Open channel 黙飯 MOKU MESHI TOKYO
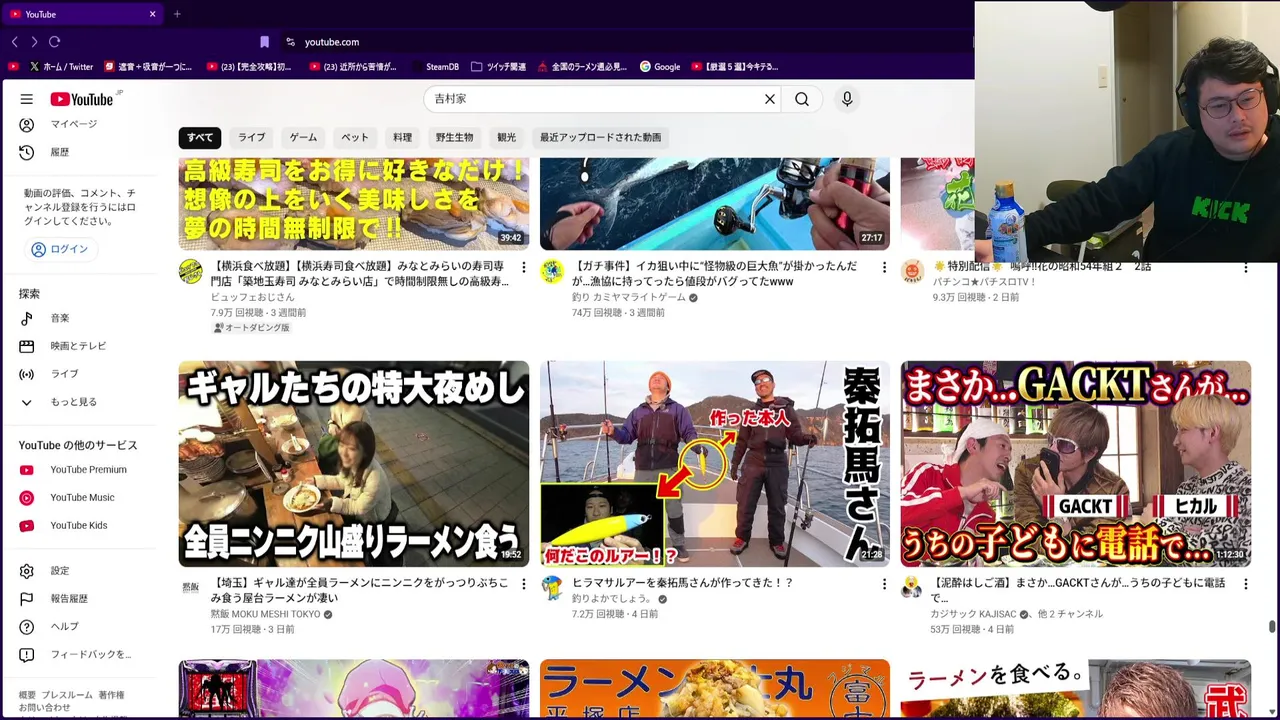The height and width of the screenshot is (720, 1280). pos(265,614)
